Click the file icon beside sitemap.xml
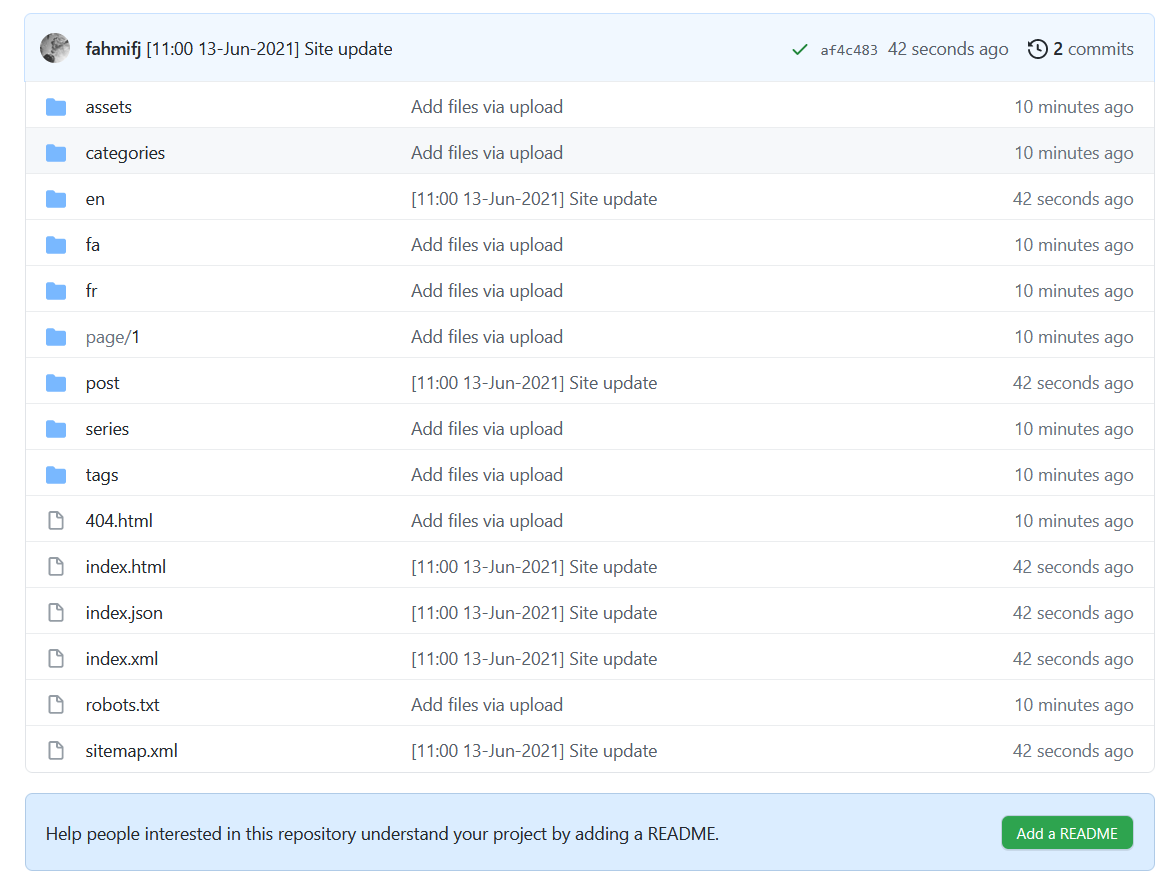Viewport: 1162px width, 881px height. [x=56, y=751]
